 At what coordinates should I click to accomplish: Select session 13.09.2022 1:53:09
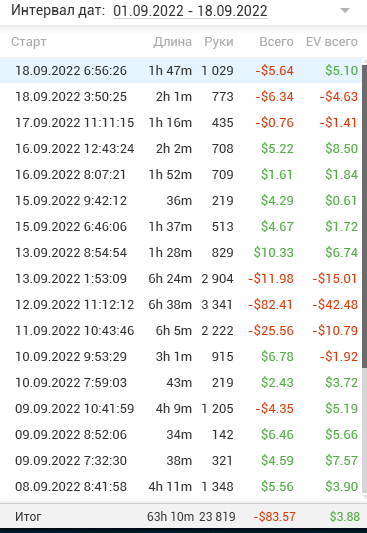(181, 278)
